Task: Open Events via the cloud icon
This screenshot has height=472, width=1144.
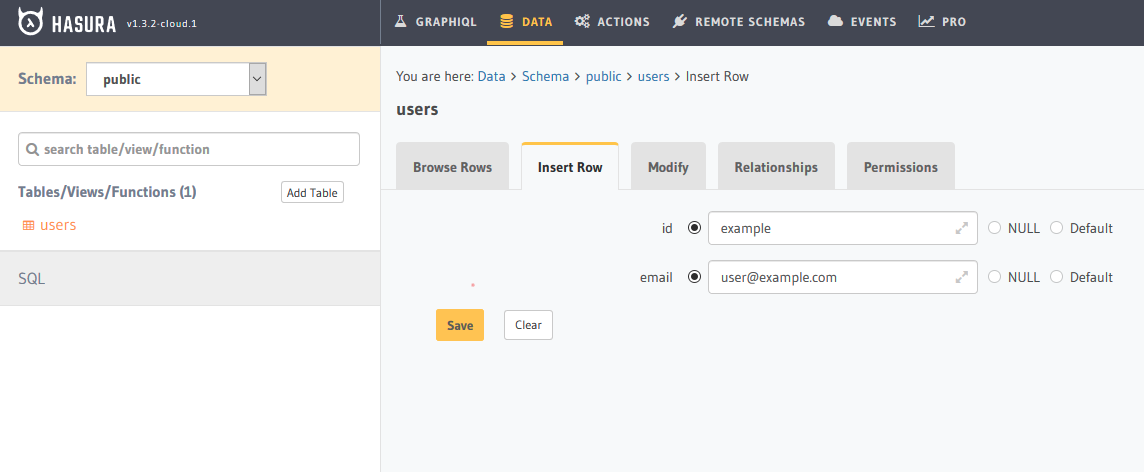Action: click(x=835, y=22)
